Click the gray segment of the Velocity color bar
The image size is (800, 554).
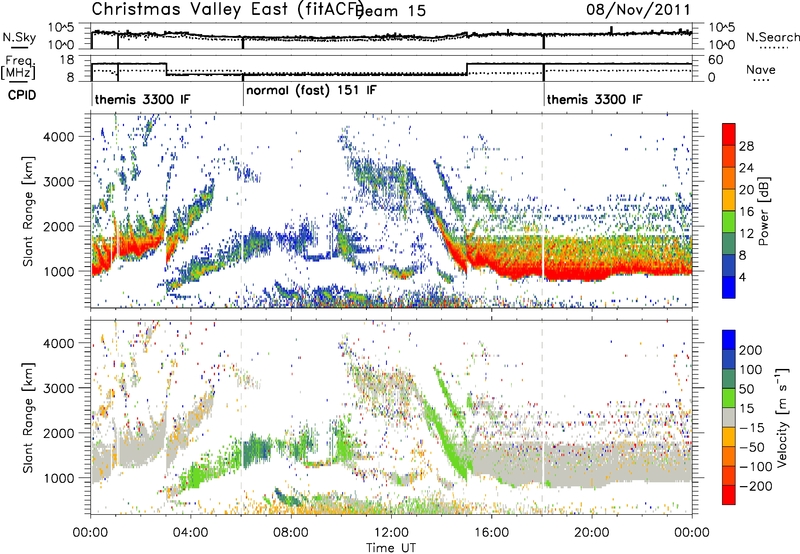tap(729, 417)
